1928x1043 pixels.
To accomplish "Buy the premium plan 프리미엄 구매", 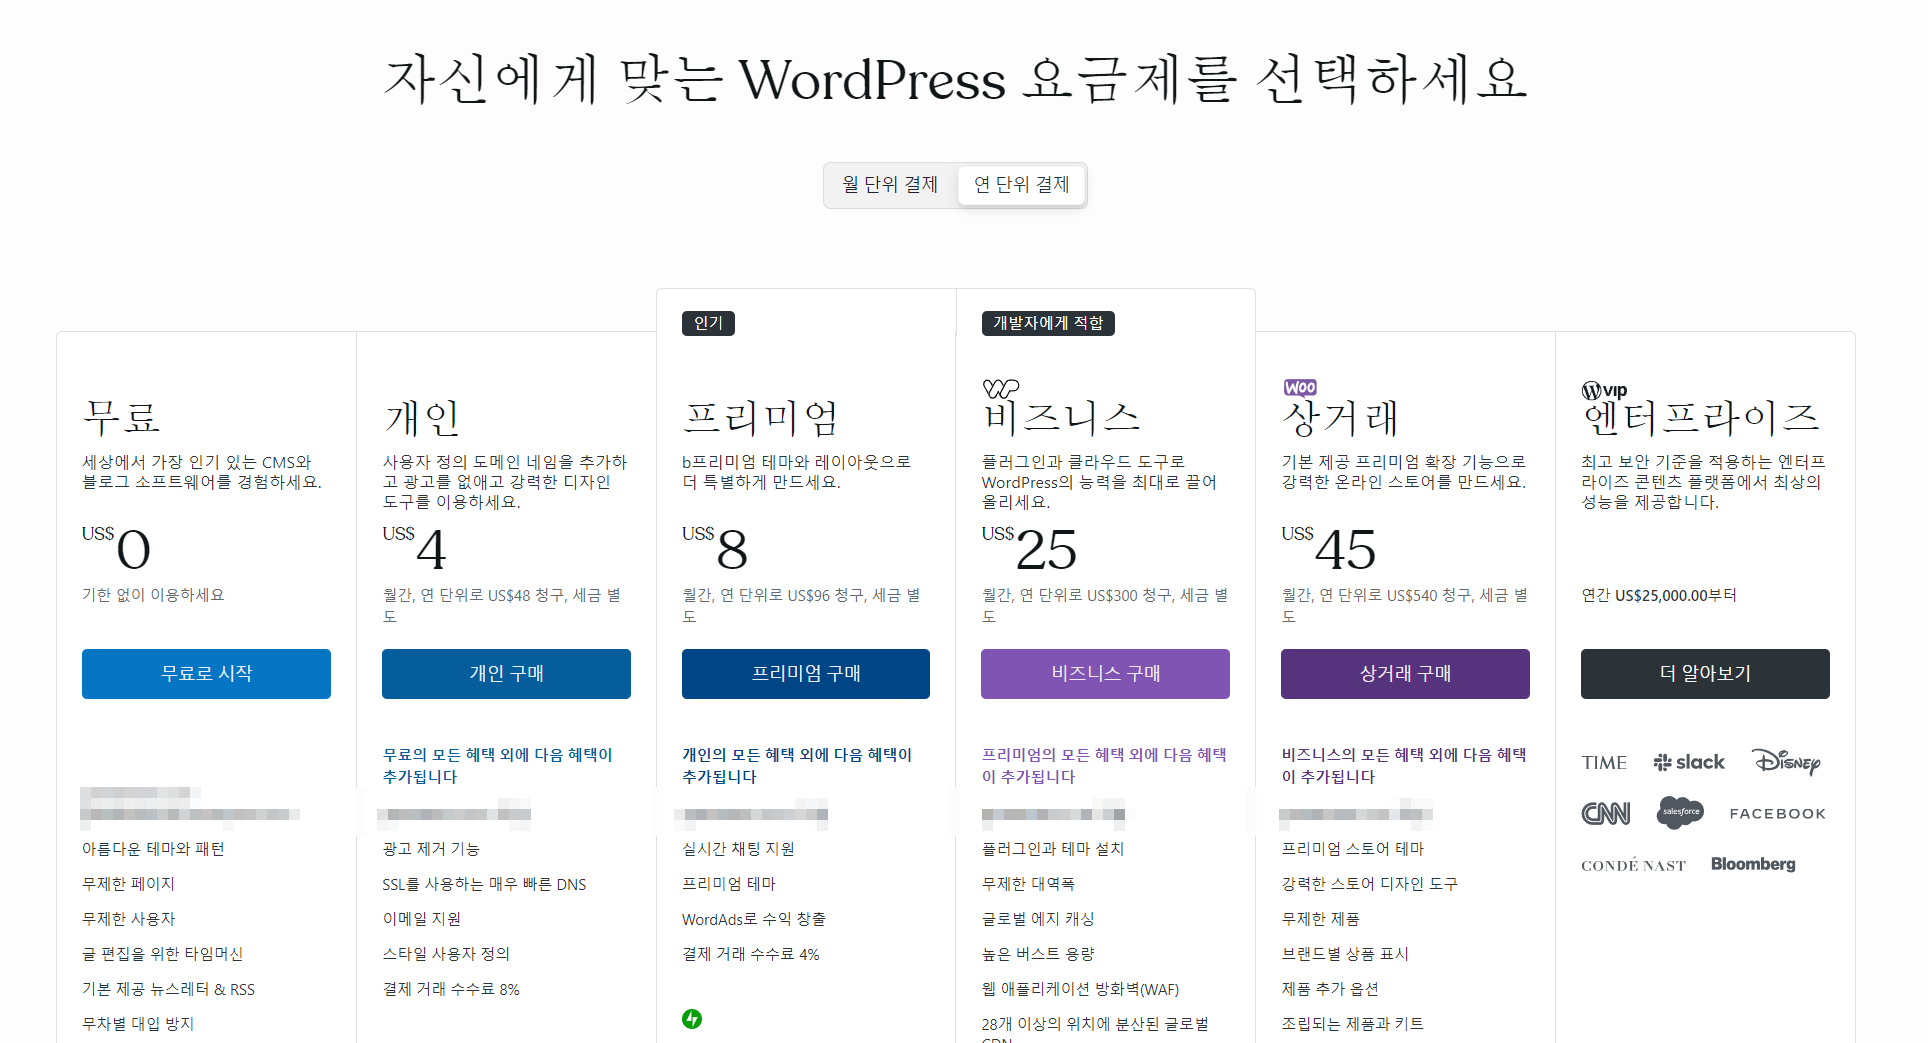I will click(806, 674).
